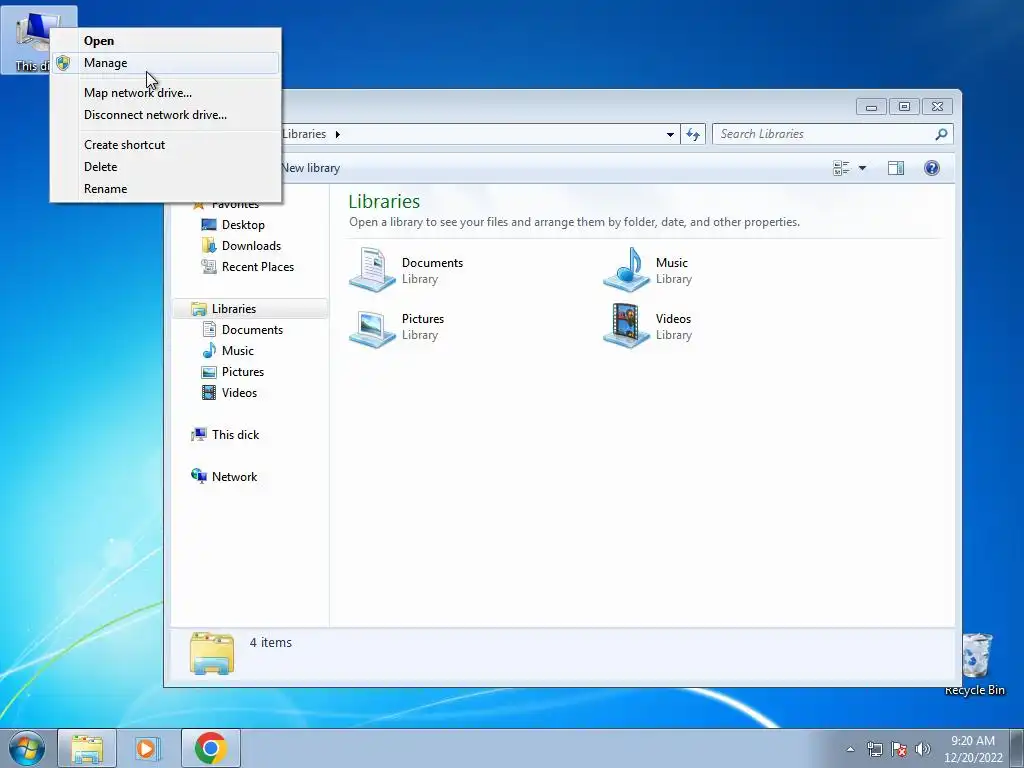Open Explorer help
Viewport: 1024px width, 768px height.
click(932, 168)
